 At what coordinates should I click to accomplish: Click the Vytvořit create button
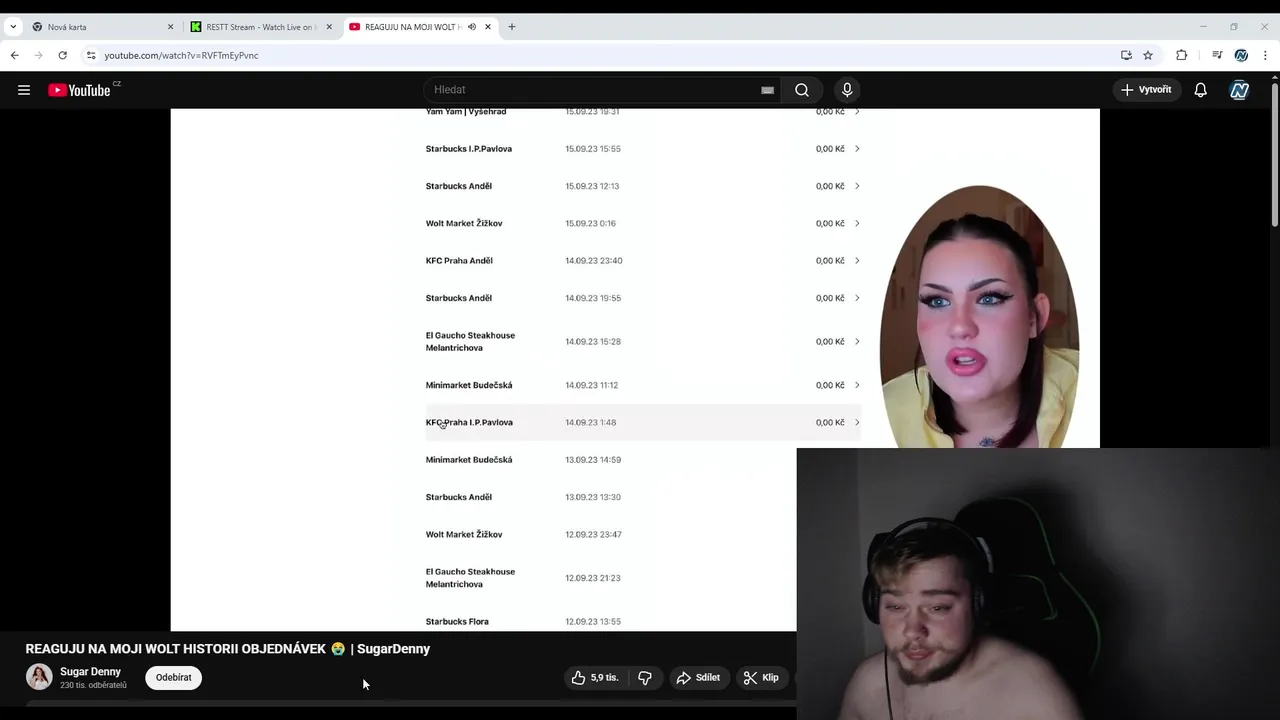pyautogui.click(x=1146, y=90)
